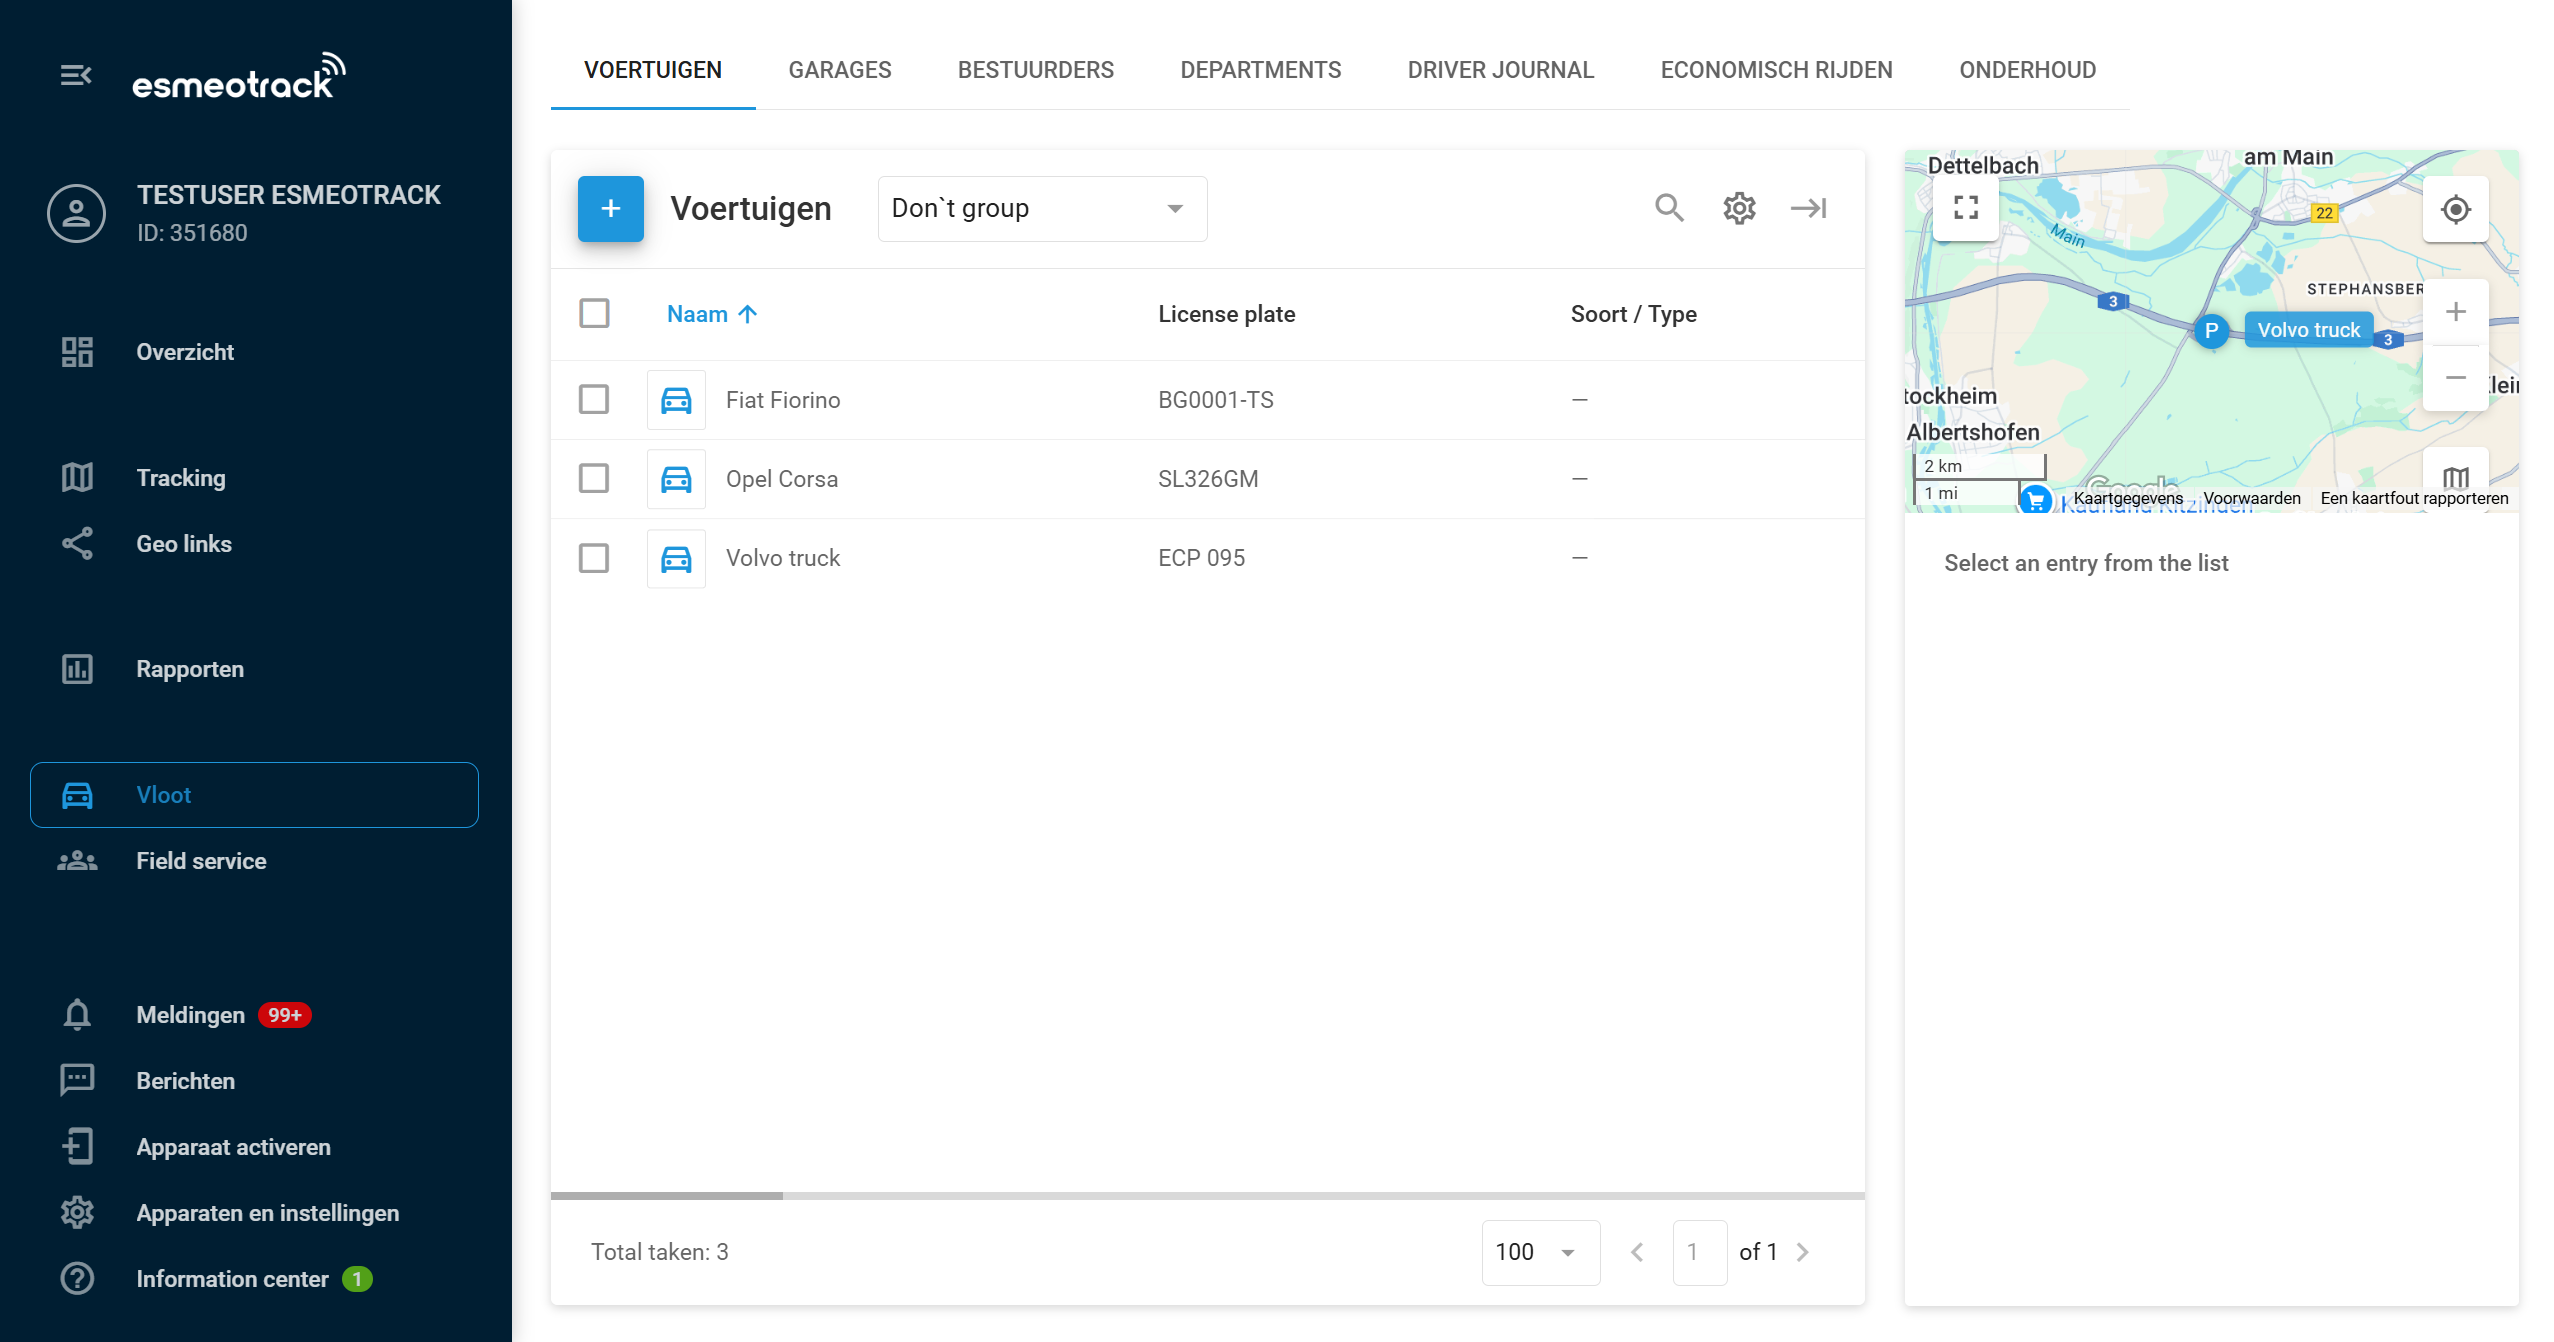Collapse panel with arrow-to-bar icon
This screenshot has width=2554, height=1342.
click(x=1808, y=208)
